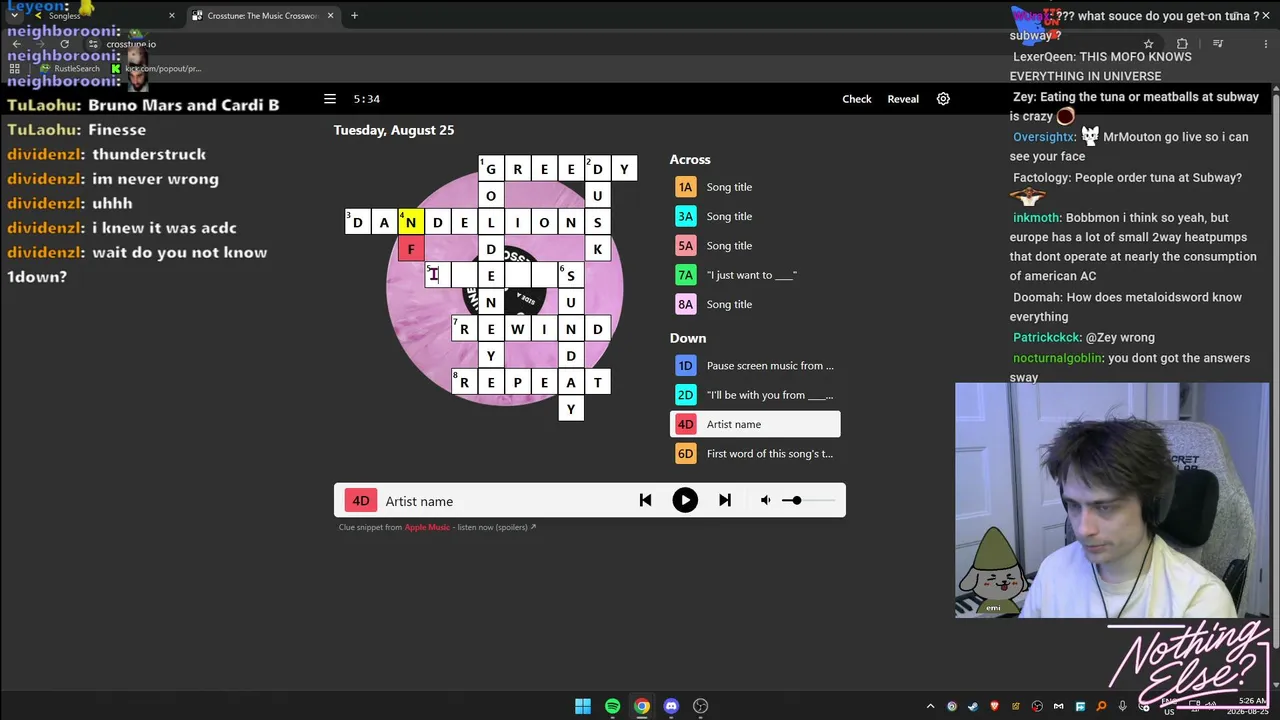Open the Windows Start menu

tap(583, 707)
